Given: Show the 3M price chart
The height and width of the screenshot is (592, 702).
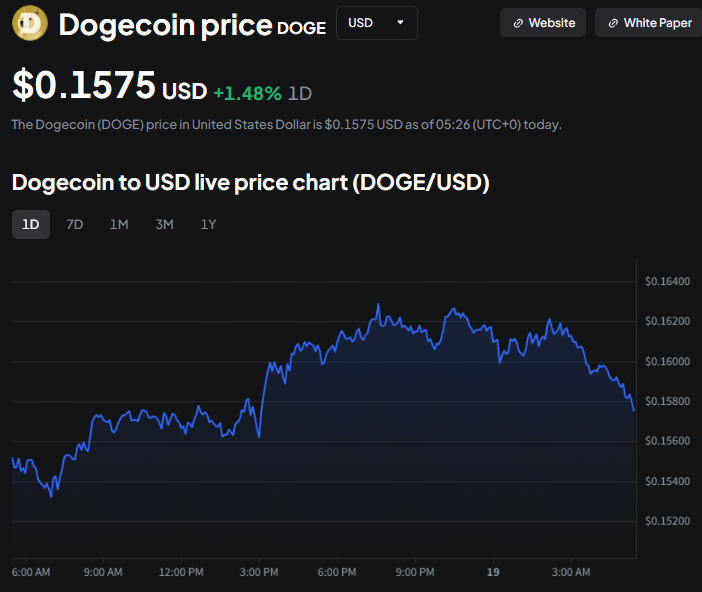Looking at the screenshot, I should coord(164,225).
